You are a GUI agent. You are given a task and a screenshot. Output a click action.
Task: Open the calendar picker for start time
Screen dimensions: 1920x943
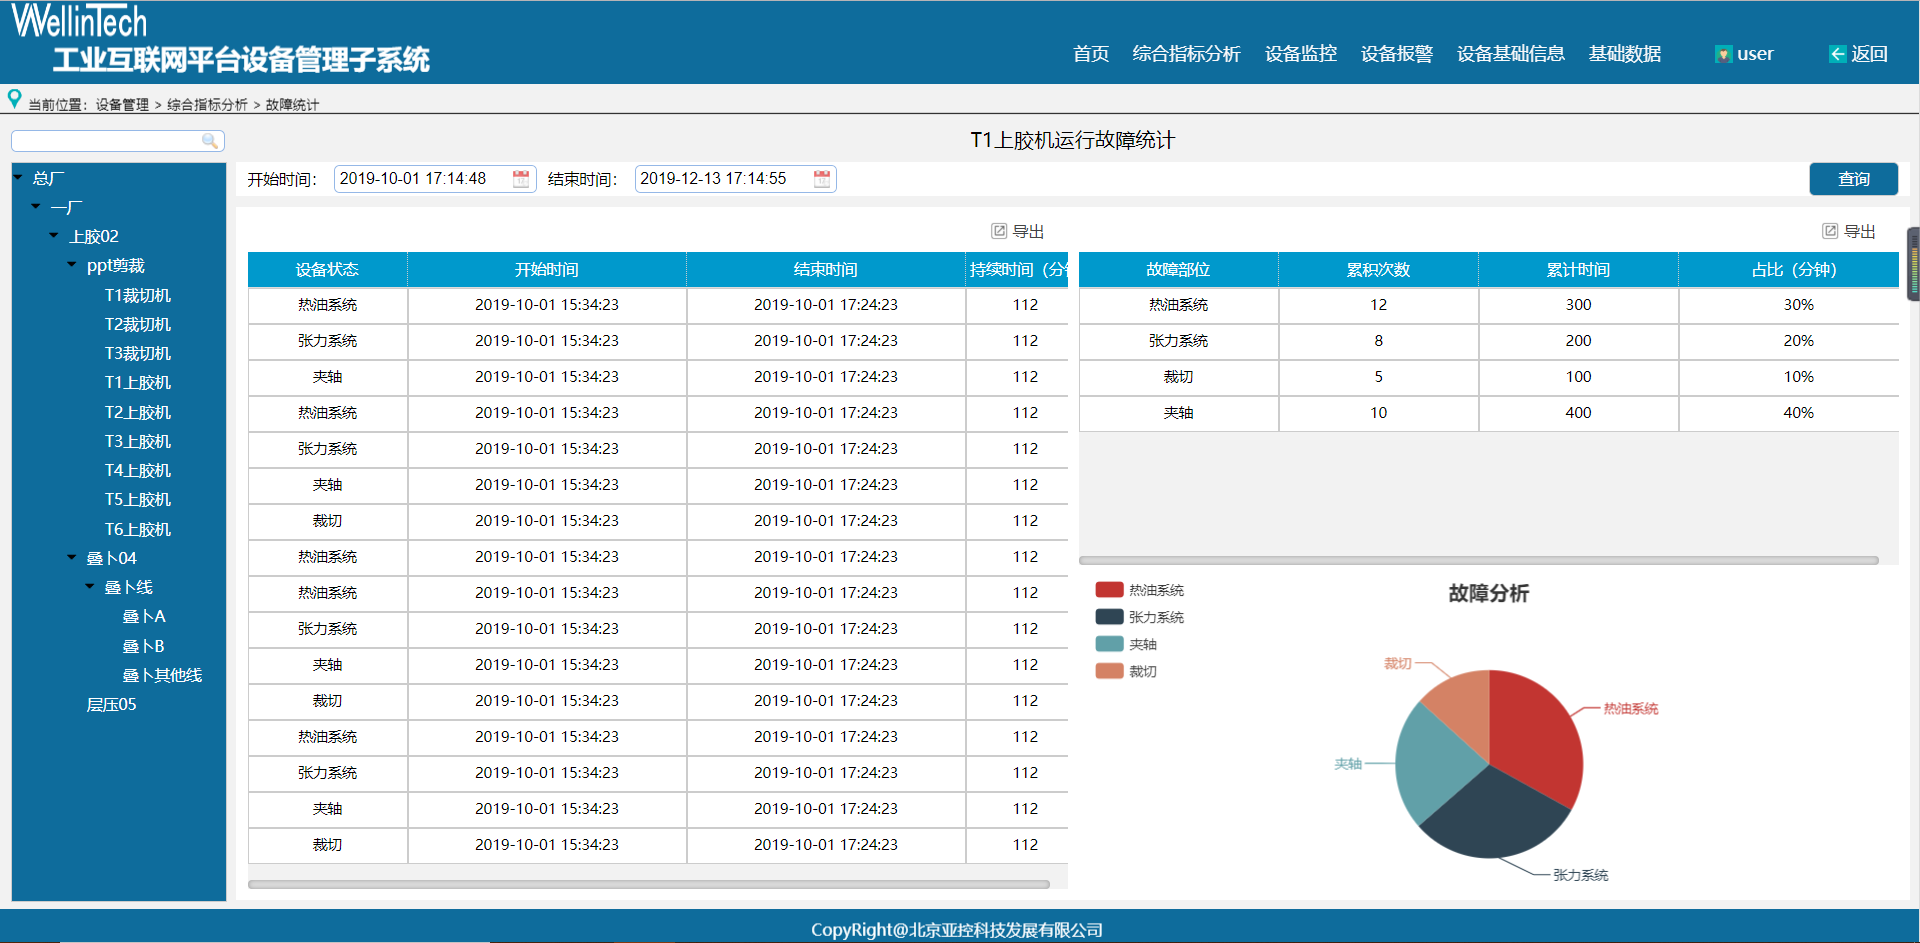[520, 179]
